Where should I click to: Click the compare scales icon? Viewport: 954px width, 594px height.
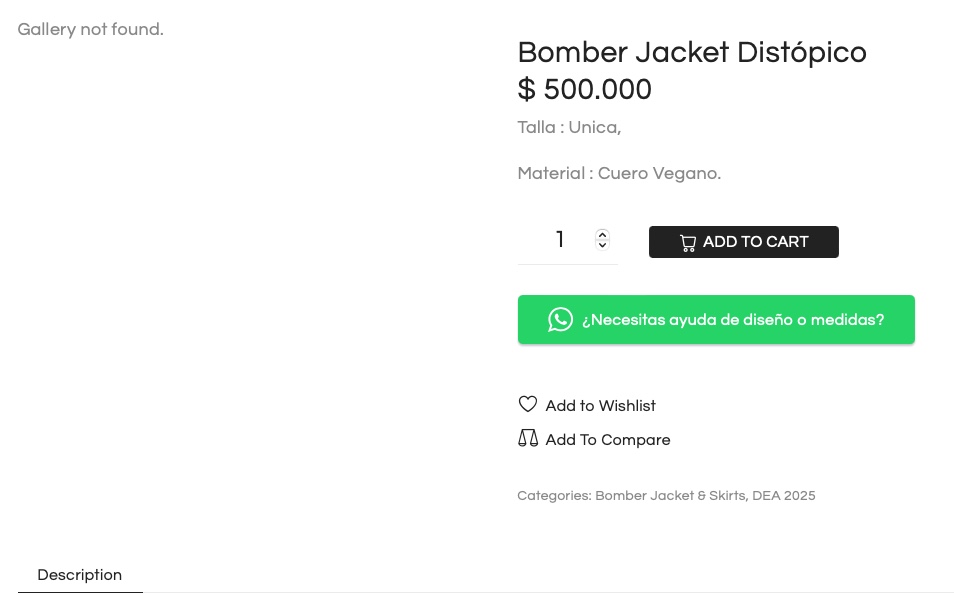tap(528, 438)
